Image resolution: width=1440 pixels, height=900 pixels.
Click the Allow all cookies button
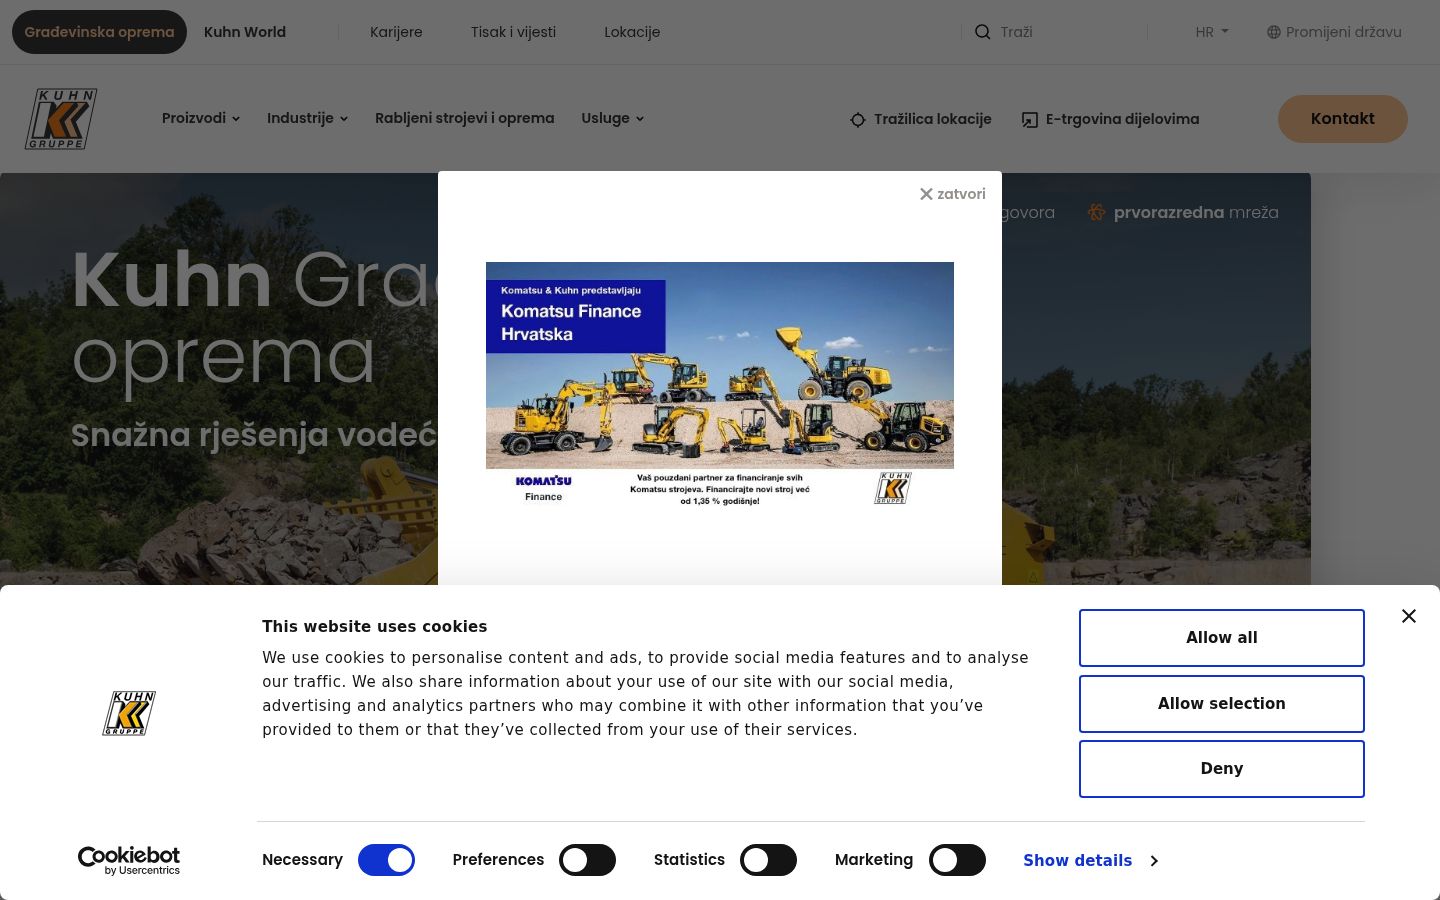(1222, 638)
